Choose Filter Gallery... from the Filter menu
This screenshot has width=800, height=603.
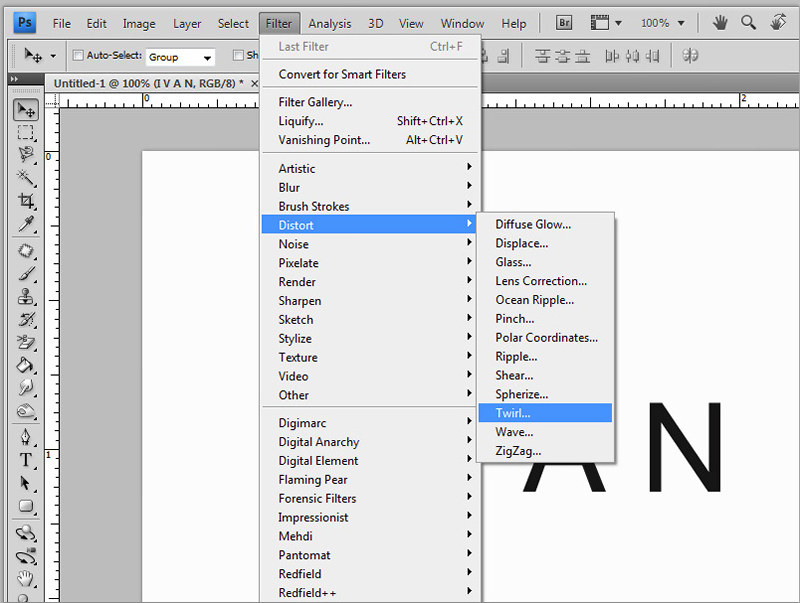(315, 102)
